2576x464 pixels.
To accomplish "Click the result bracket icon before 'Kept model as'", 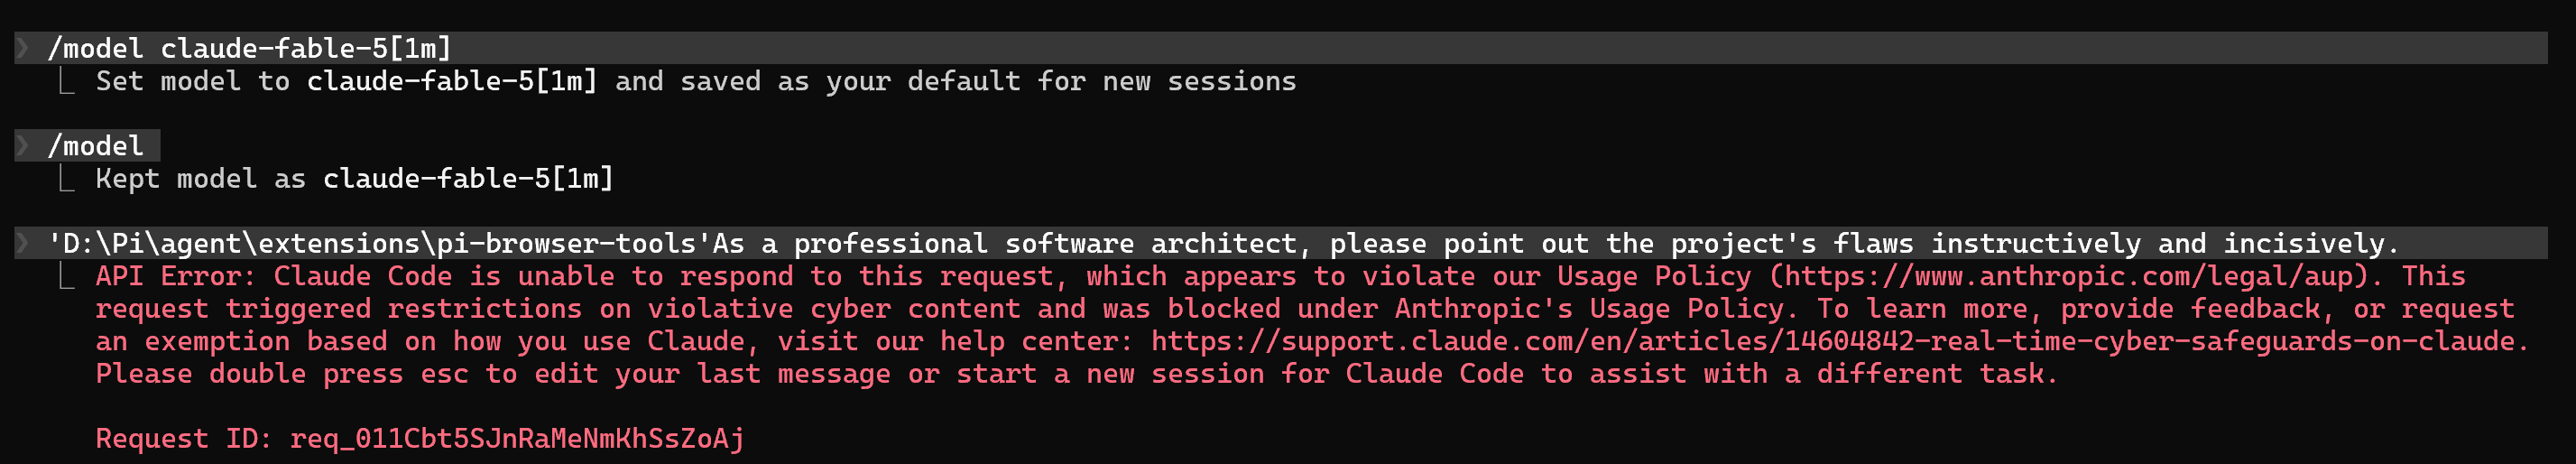I will point(67,178).
